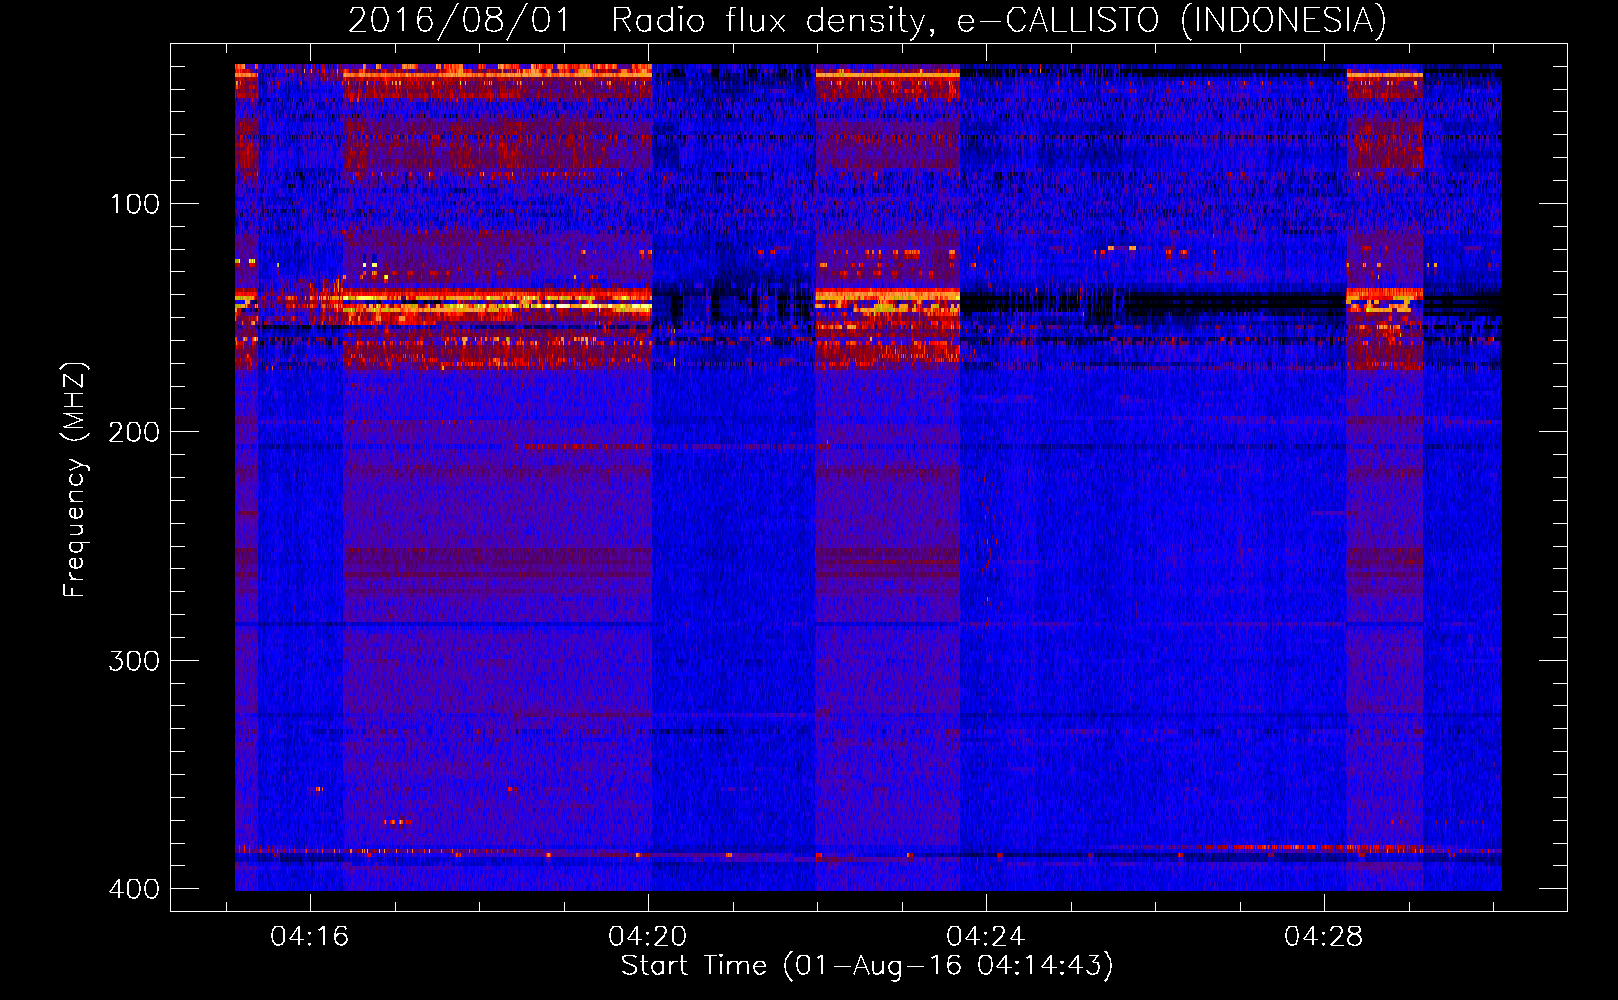Click the 100 frequency tick label

pos(134,204)
